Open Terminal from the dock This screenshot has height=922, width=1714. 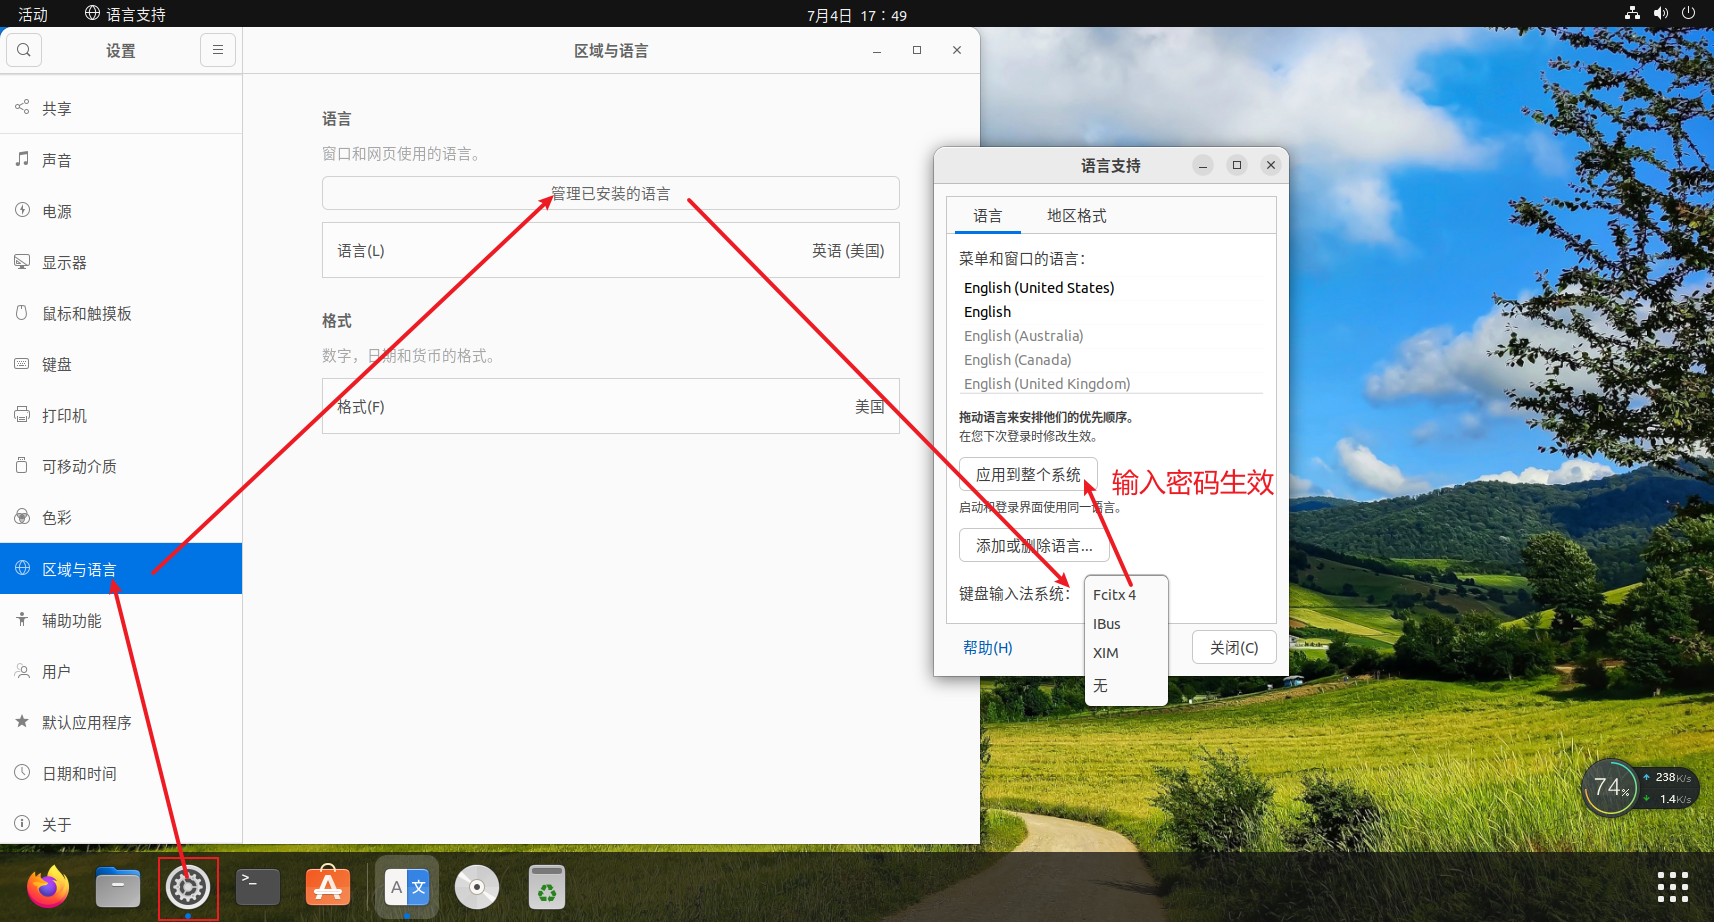258,887
